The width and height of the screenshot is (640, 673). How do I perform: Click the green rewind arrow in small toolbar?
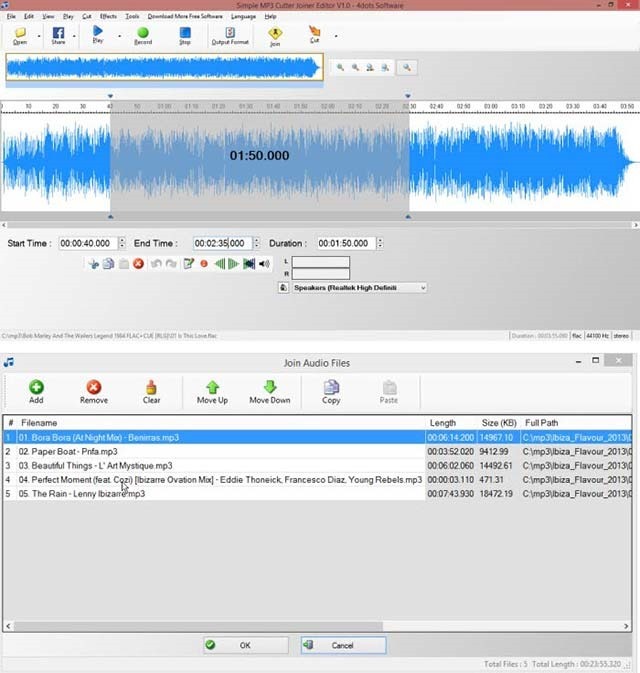point(220,264)
